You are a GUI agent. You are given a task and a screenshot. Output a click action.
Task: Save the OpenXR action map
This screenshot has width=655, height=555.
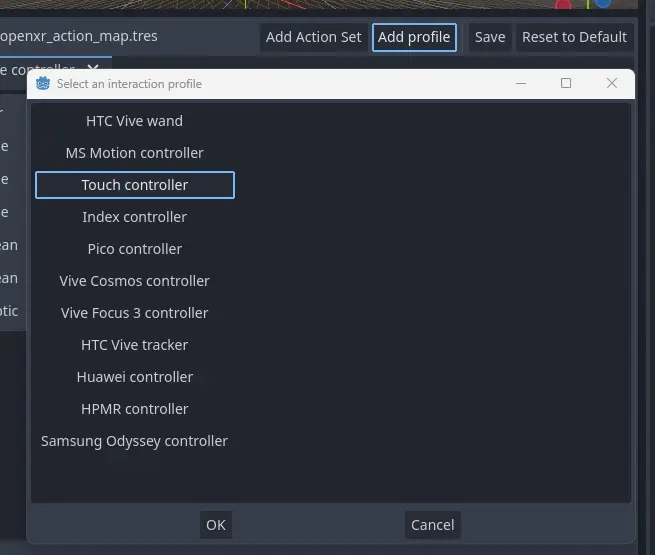[489, 37]
